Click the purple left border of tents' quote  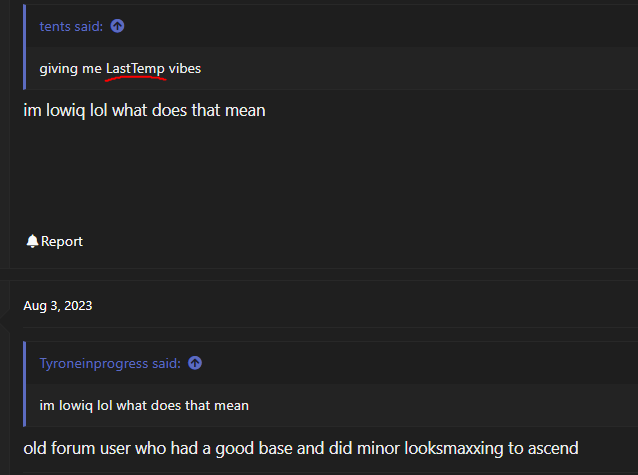25,47
